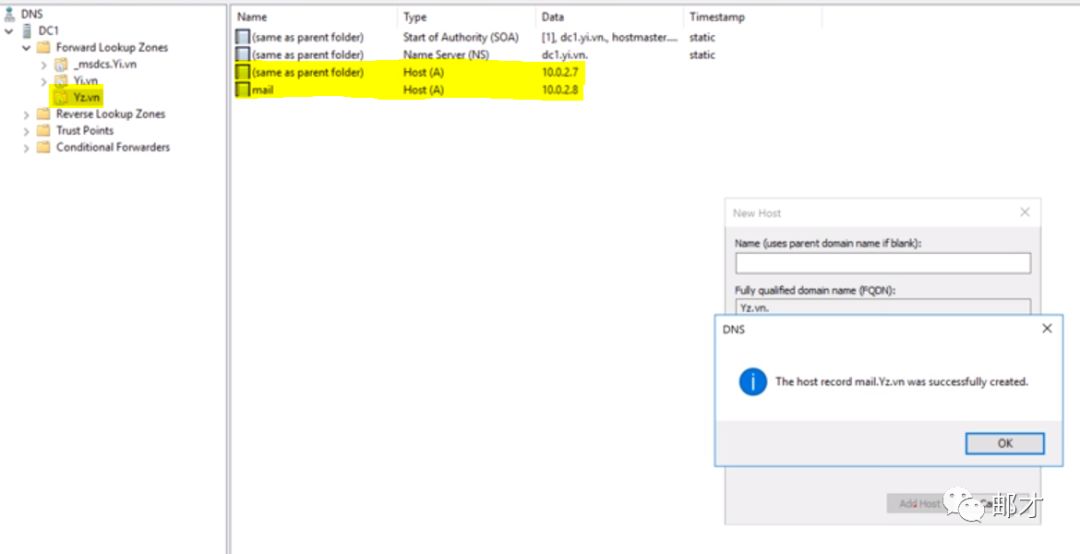Screen dimensions: 1080x554
Task: Expand the Conditional Forwarders node
Action: tap(26, 147)
